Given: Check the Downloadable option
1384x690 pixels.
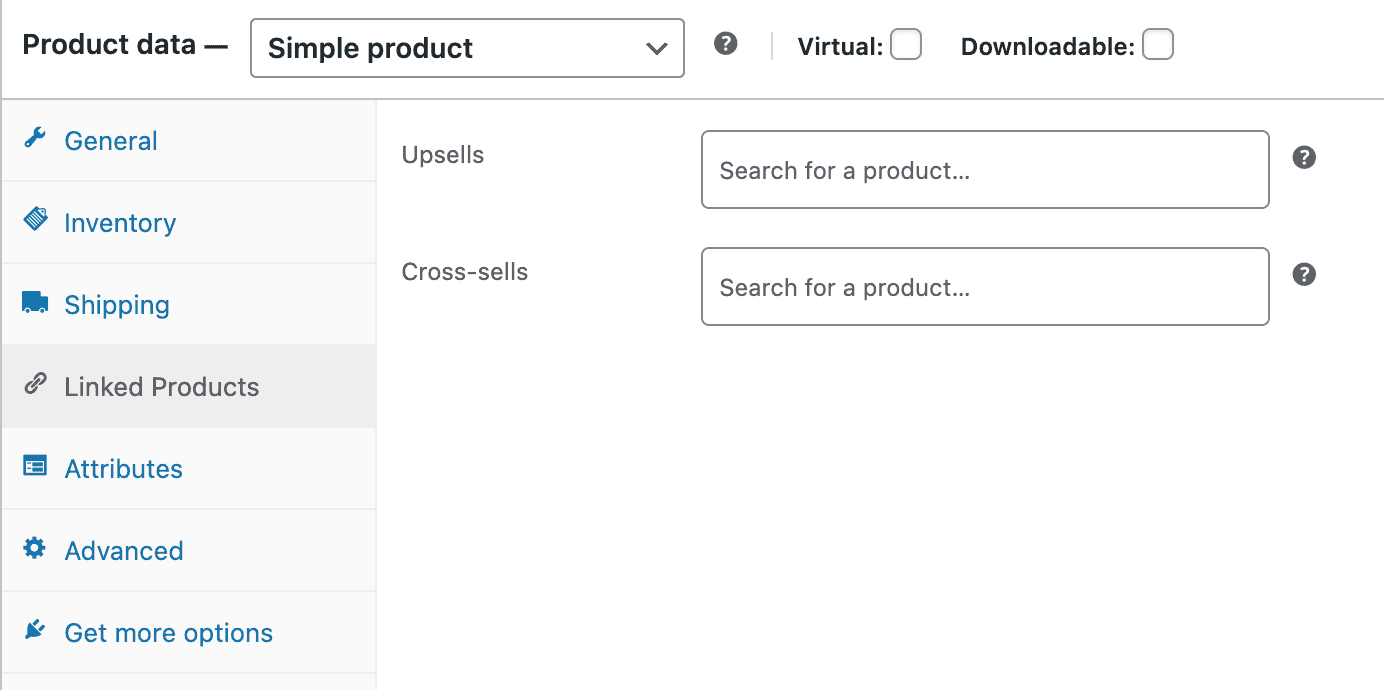Looking at the screenshot, I should (1158, 44).
